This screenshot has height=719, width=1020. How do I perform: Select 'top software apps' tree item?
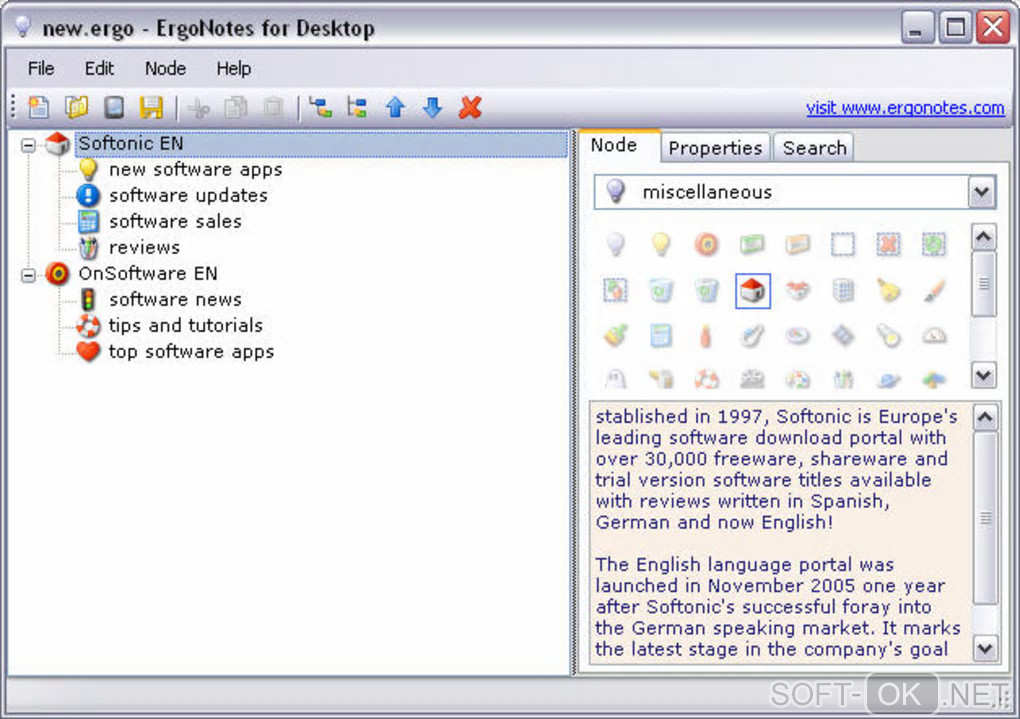click(191, 352)
